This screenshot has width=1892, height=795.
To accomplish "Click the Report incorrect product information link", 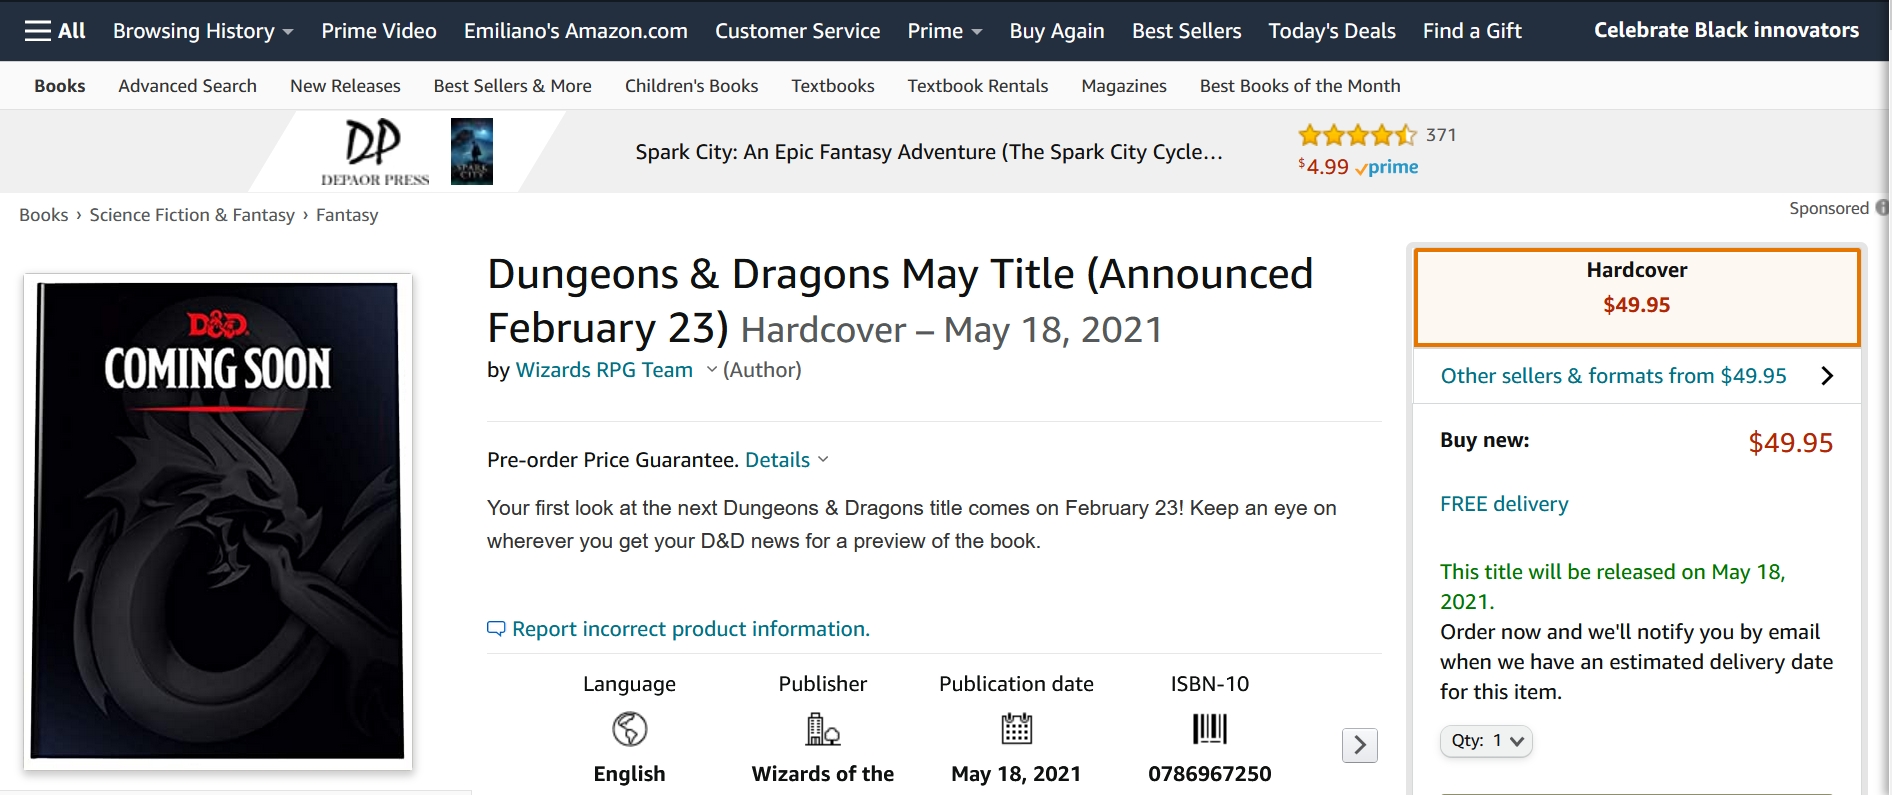I will pos(690,629).
